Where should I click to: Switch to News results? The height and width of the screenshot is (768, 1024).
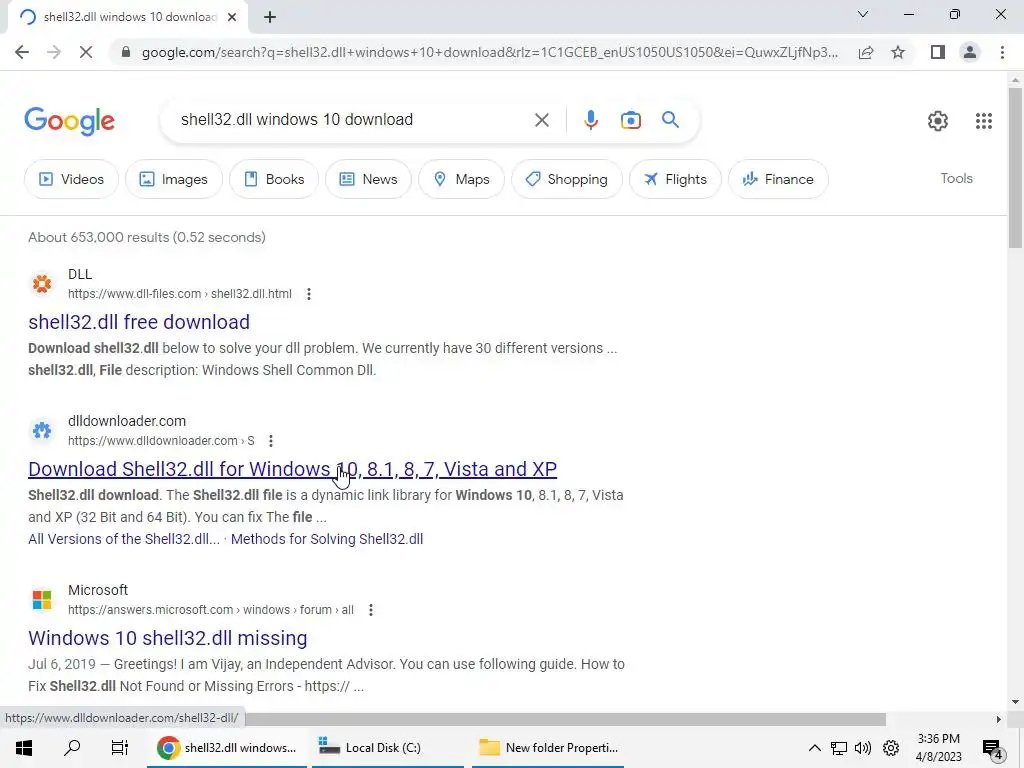tap(368, 179)
